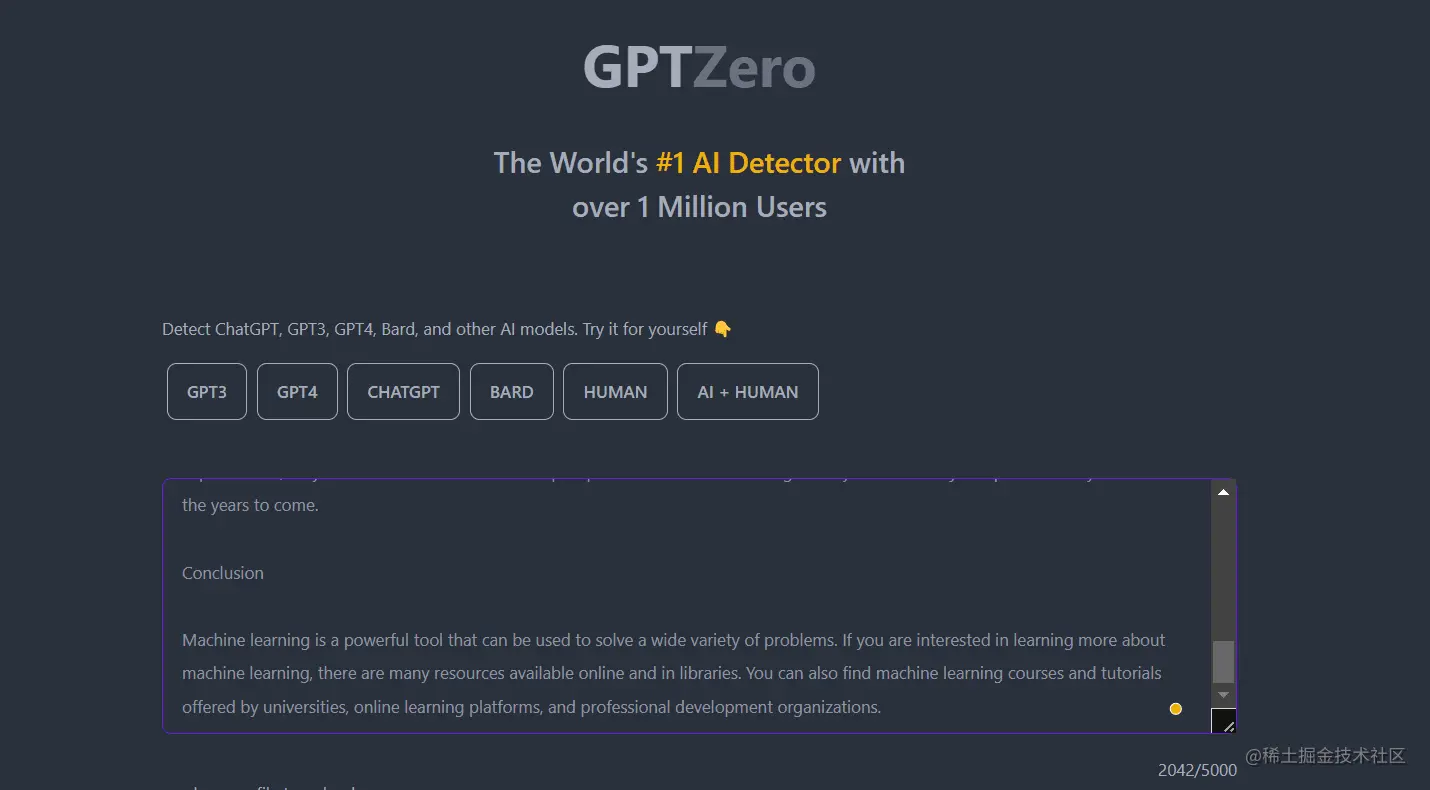Image resolution: width=1430 pixels, height=790 pixels.
Task: Click the textarea resize handle corner
Action: [1224, 720]
